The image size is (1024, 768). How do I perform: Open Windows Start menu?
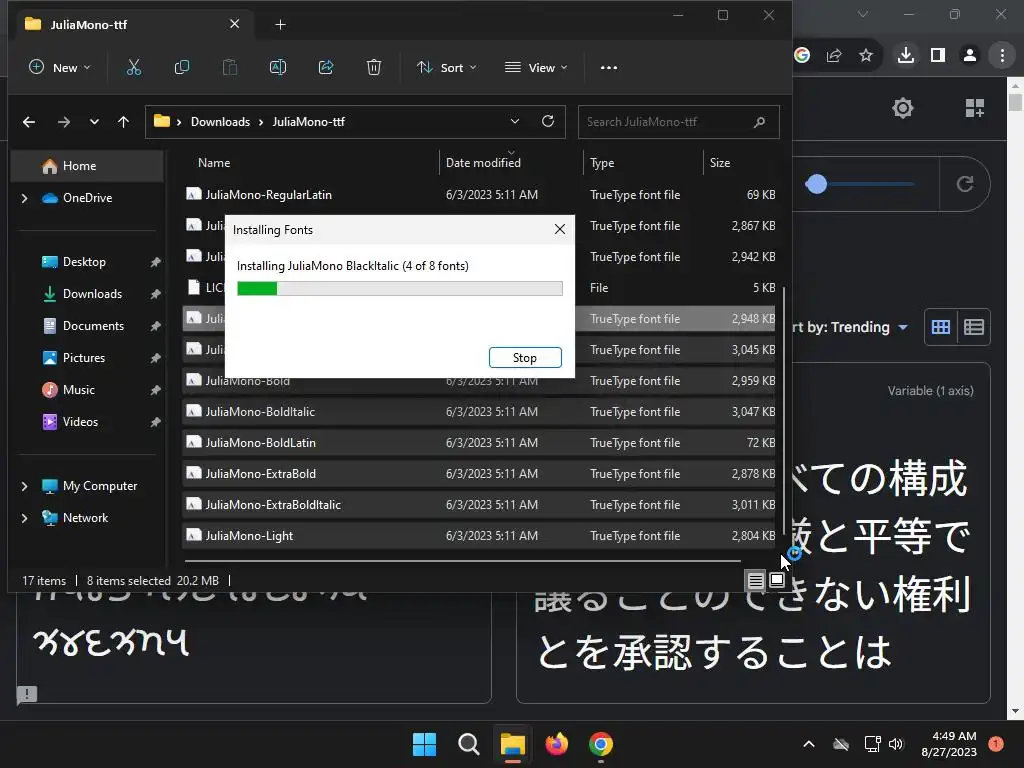[x=424, y=744]
